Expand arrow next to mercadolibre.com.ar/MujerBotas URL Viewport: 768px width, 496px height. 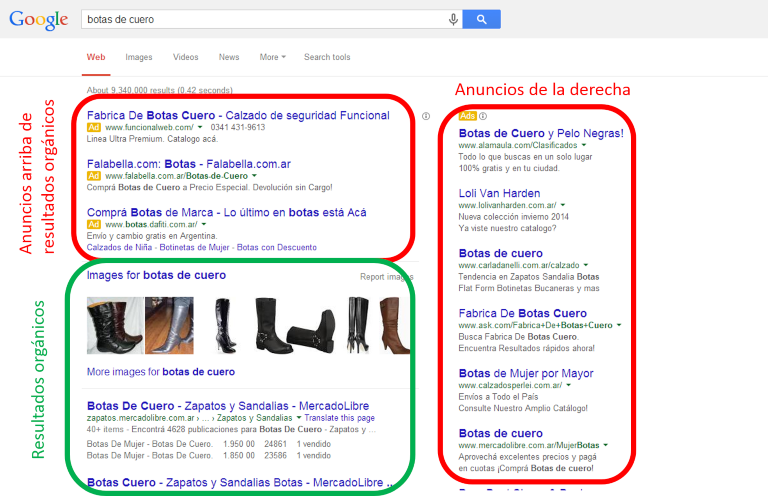click(x=606, y=445)
